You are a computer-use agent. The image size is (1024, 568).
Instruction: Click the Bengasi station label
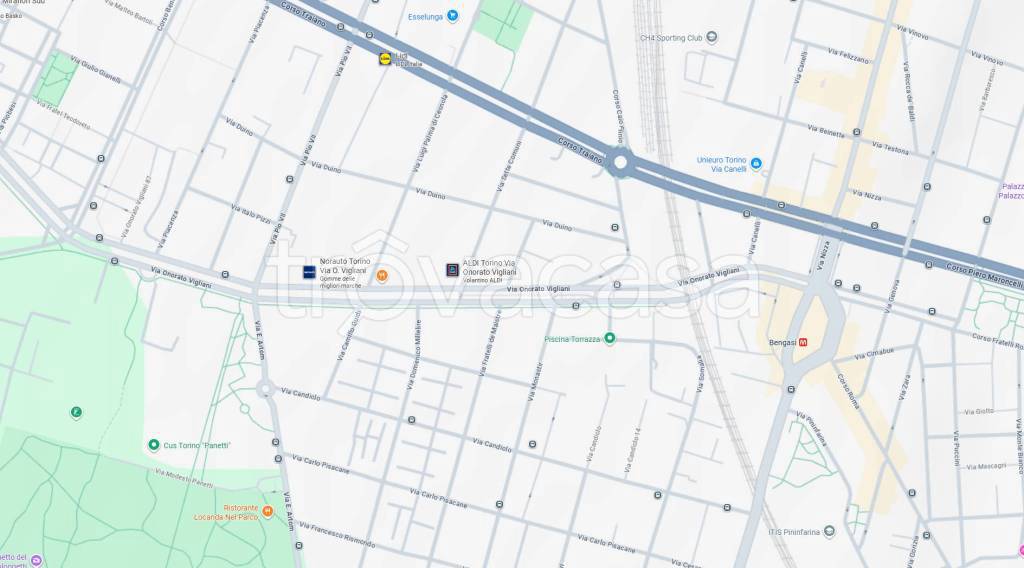tap(782, 342)
